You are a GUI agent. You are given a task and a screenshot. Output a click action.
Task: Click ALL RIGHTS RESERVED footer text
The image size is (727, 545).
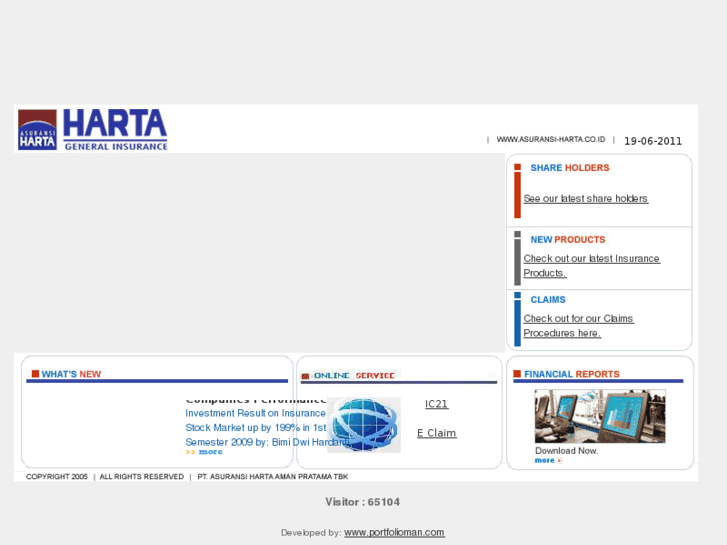(x=141, y=477)
